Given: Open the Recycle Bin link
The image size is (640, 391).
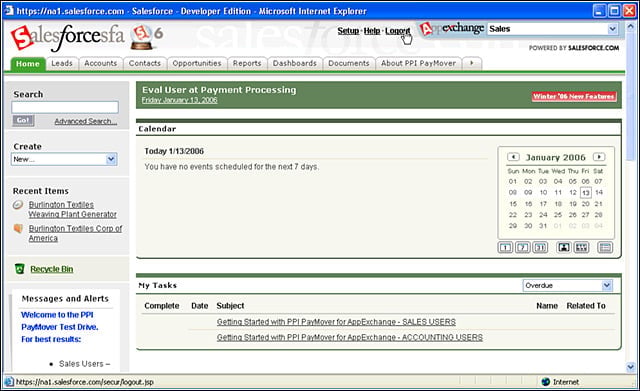Looking at the screenshot, I should (x=52, y=269).
